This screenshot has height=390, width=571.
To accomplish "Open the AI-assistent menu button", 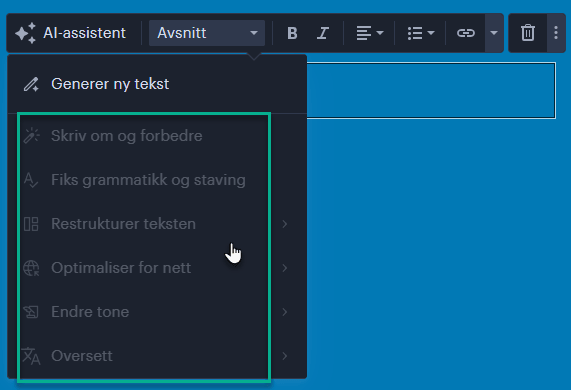I will [x=71, y=33].
